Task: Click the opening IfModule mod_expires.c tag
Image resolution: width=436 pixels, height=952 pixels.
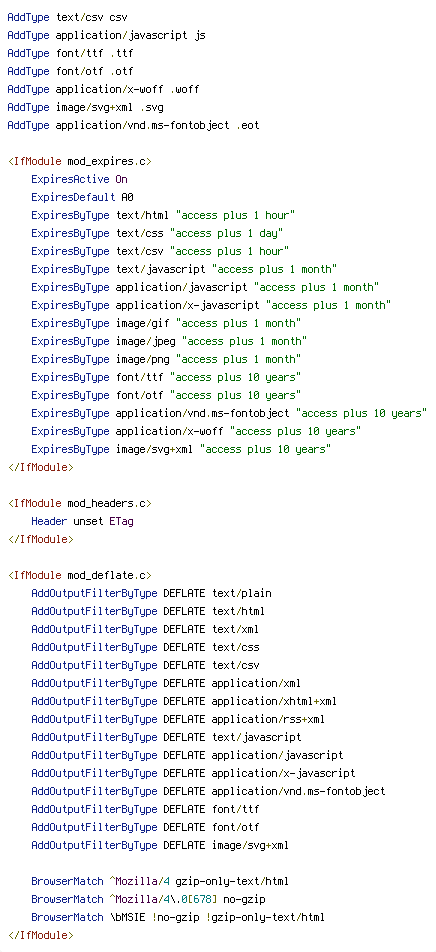Action: pyautogui.click(x=80, y=162)
